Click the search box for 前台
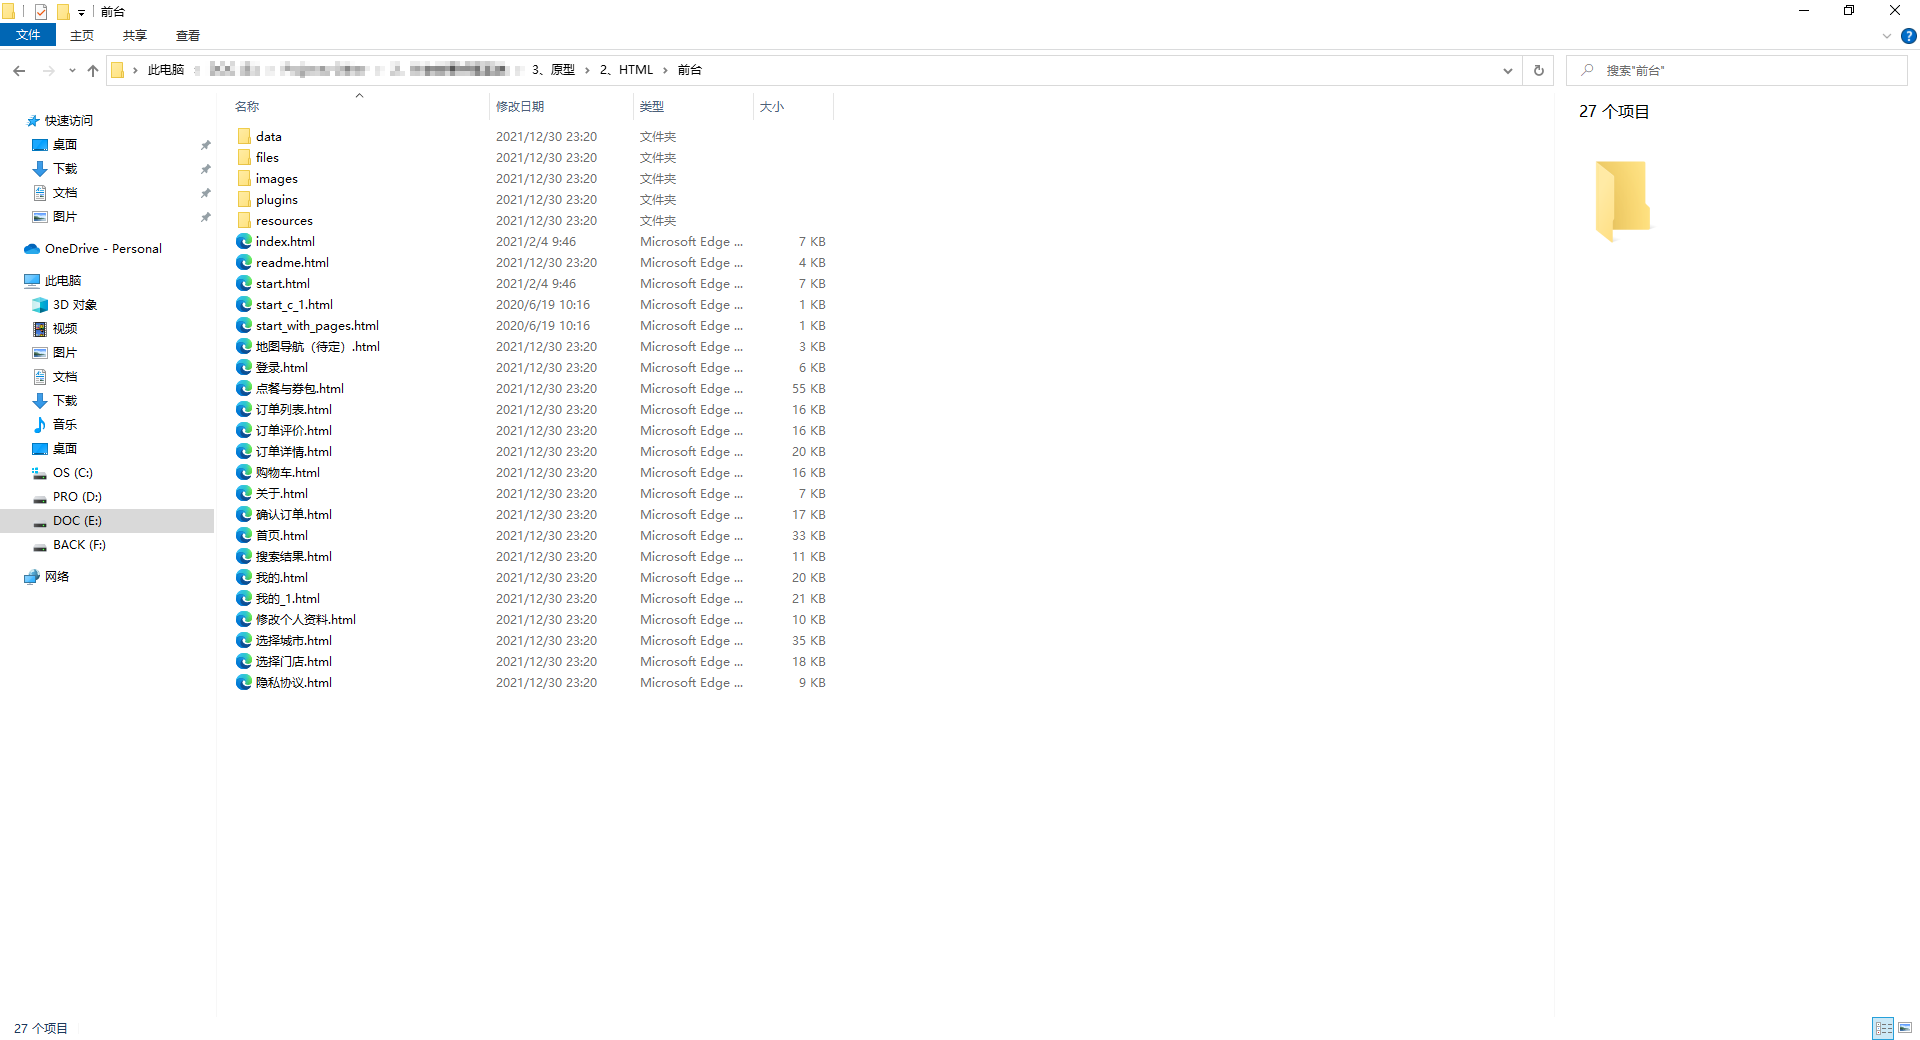 click(1737, 70)
